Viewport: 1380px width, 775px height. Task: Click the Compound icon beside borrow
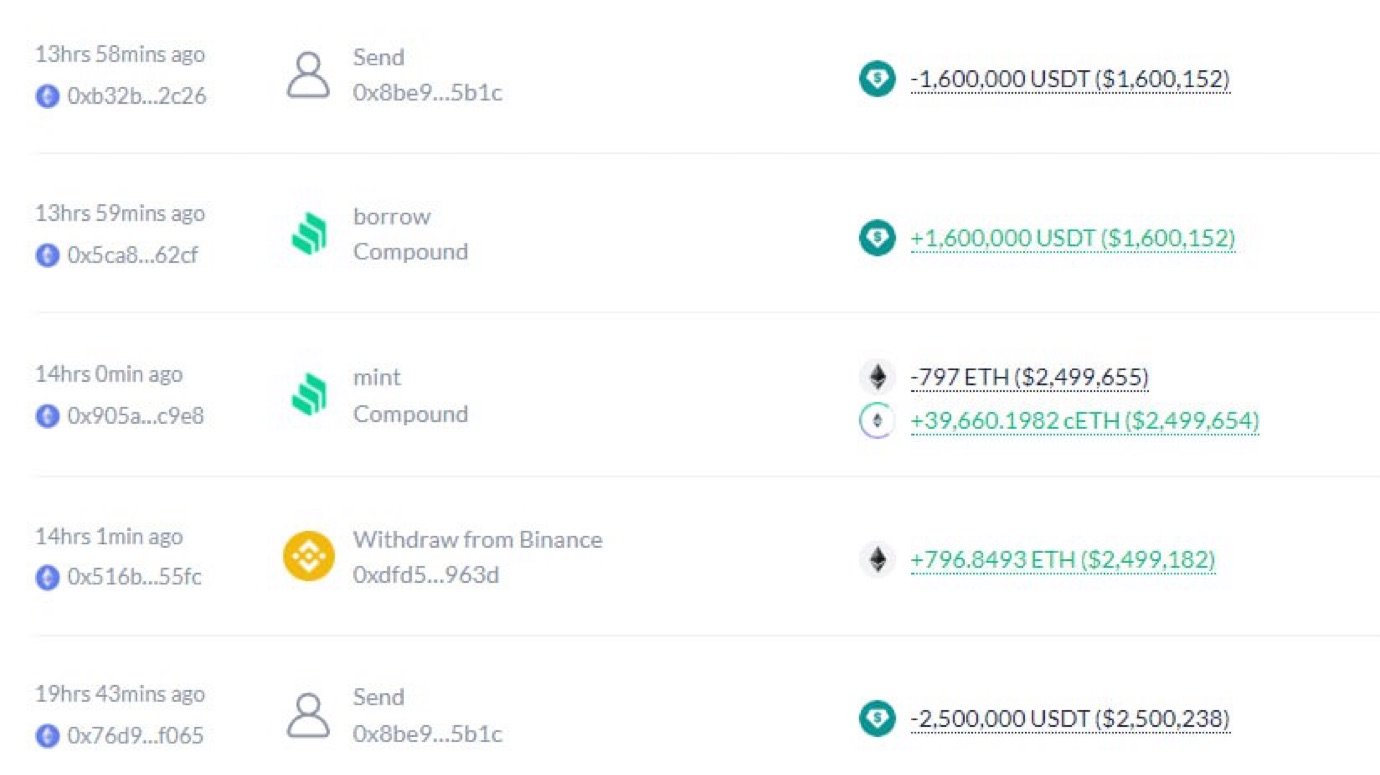coord(308,235)
